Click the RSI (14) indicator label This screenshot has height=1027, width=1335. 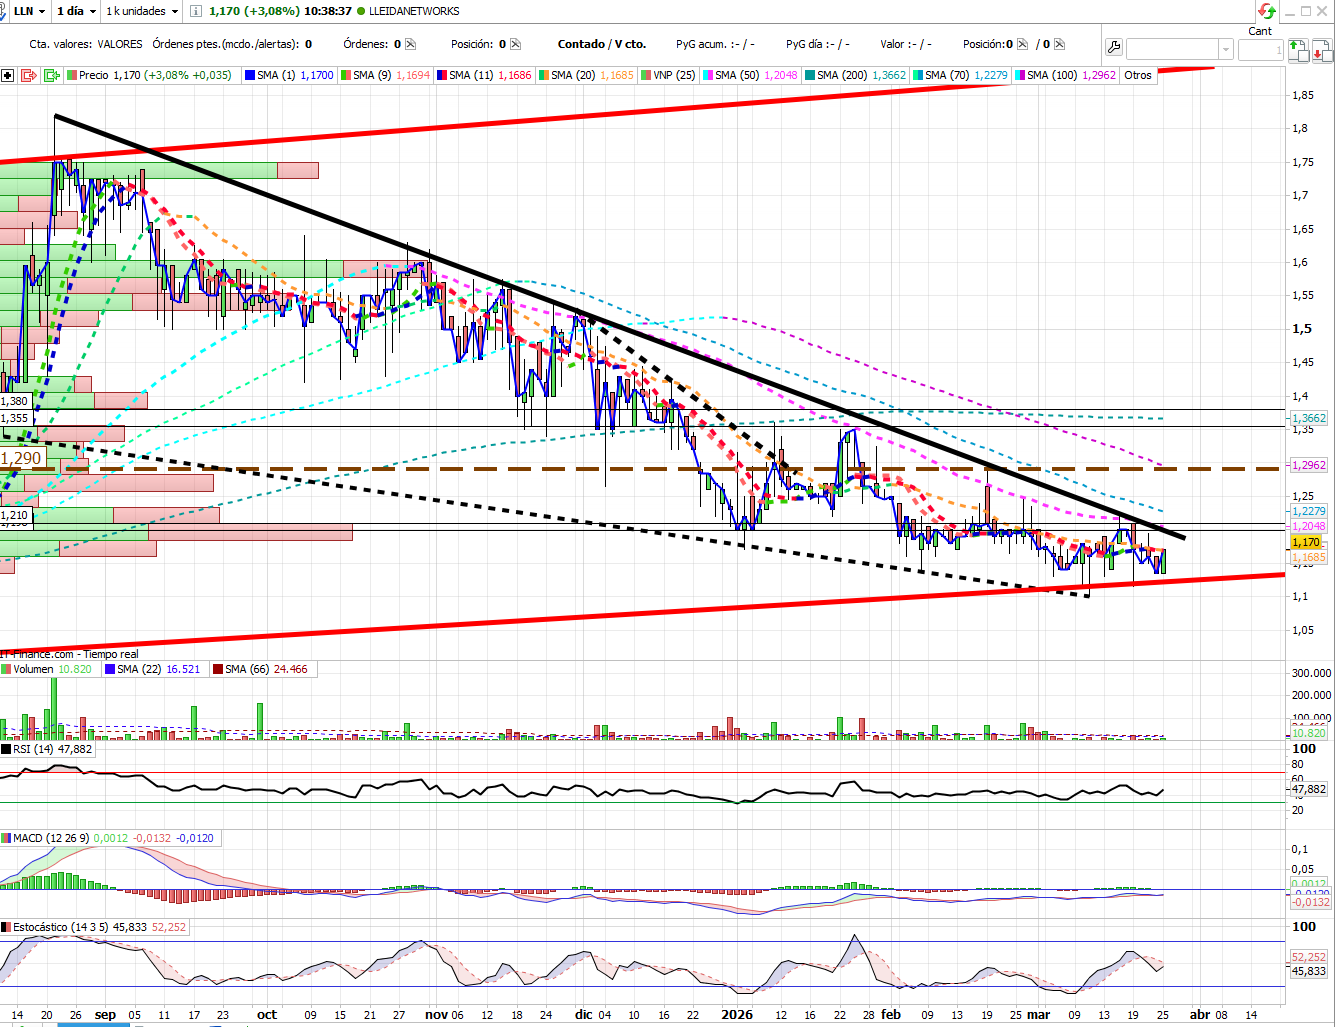click(33, 749)
